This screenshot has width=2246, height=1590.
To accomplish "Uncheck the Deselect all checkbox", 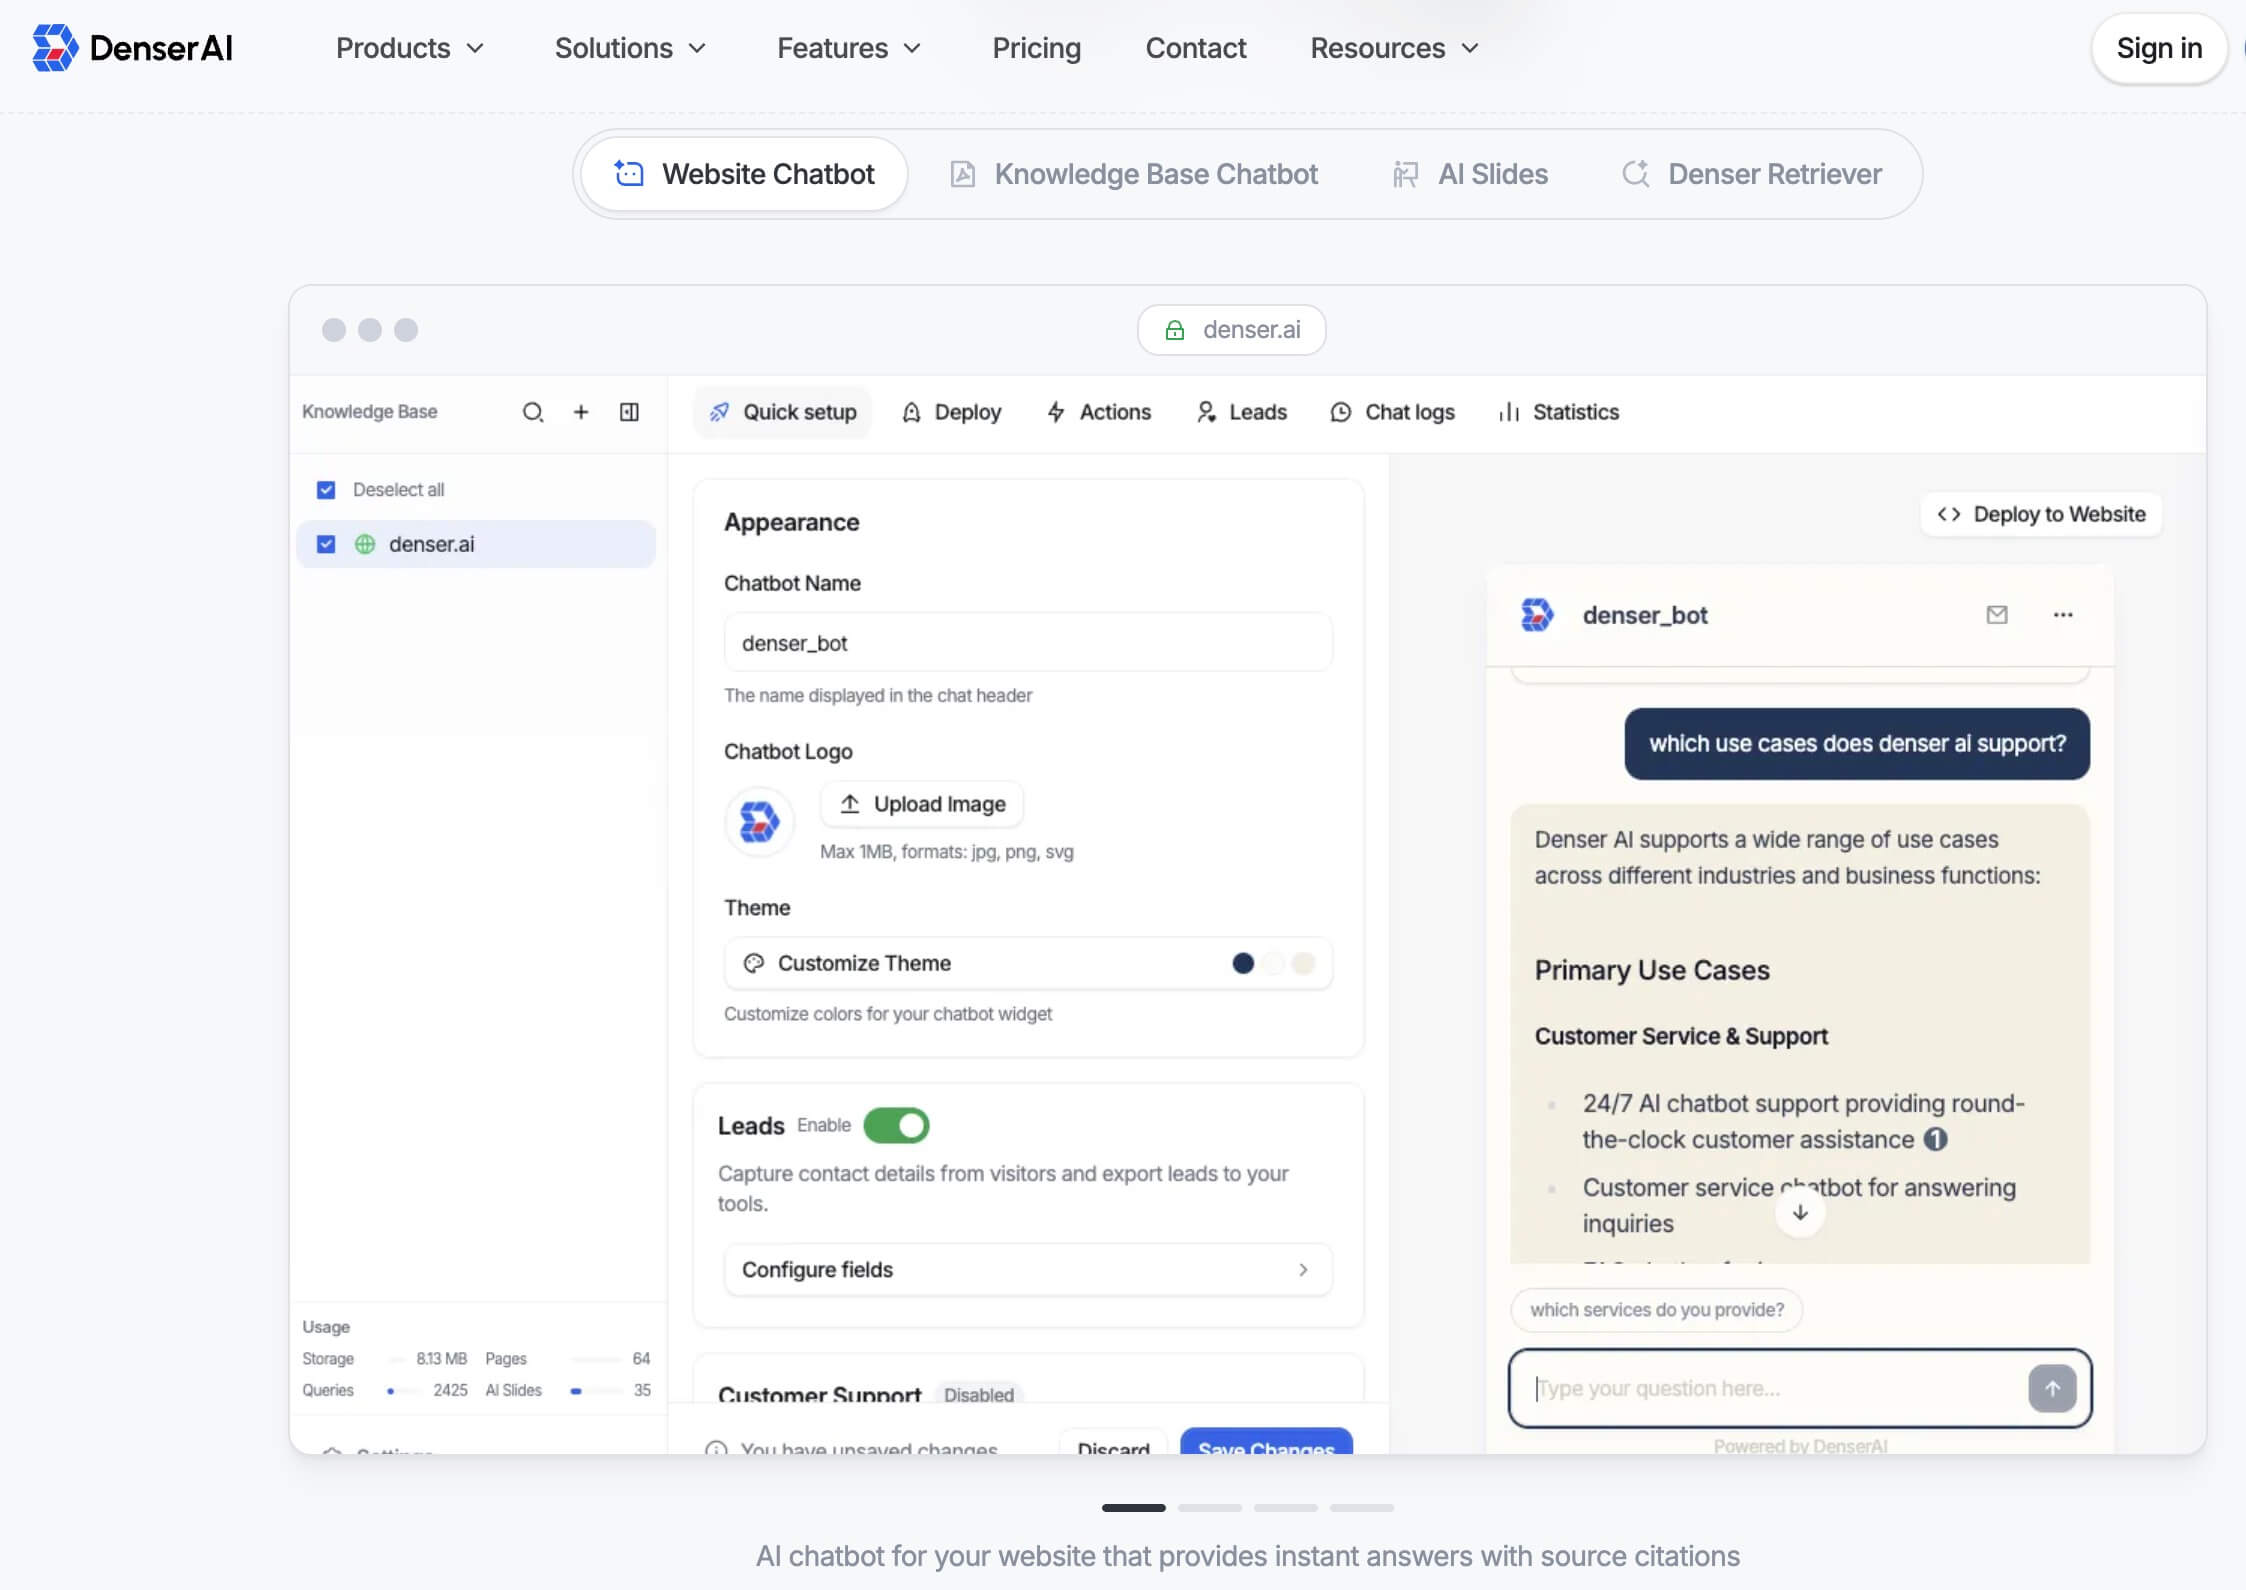I will 326,490.
